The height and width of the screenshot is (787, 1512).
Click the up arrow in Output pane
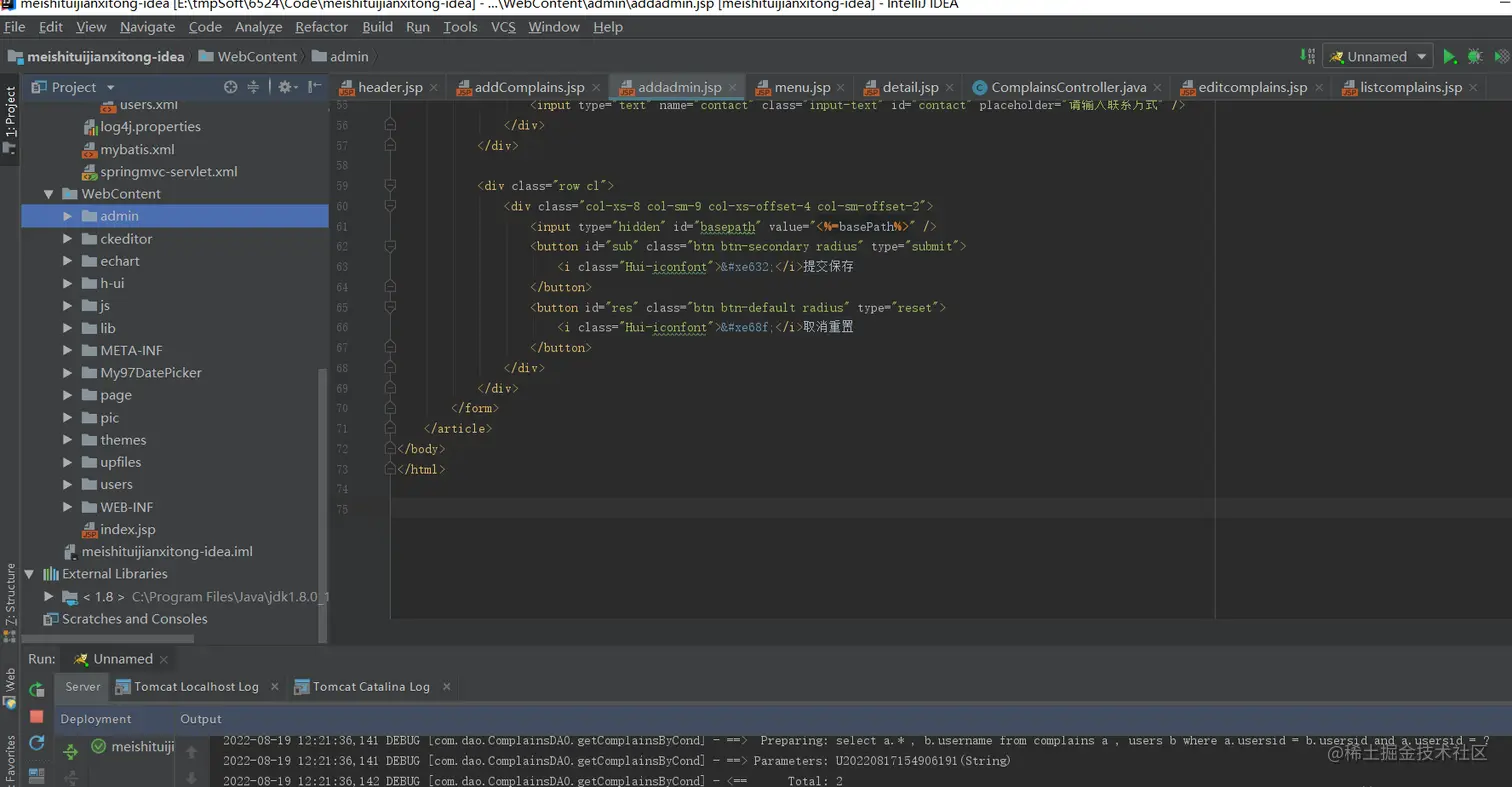click(192, 751)
